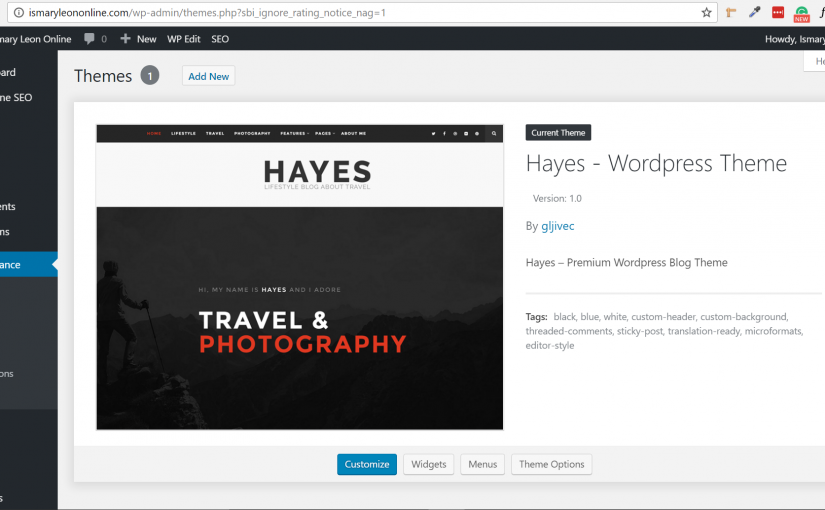Click the Widgets button

coord(428,464)
